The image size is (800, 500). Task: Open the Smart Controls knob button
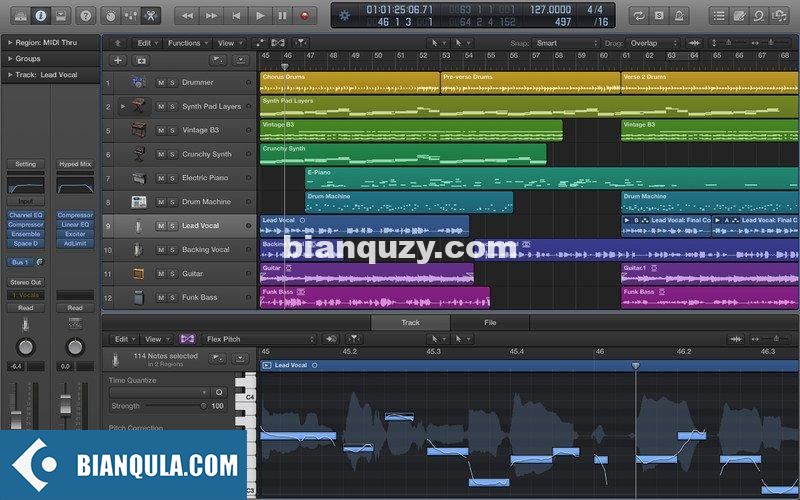coord(110,16)
